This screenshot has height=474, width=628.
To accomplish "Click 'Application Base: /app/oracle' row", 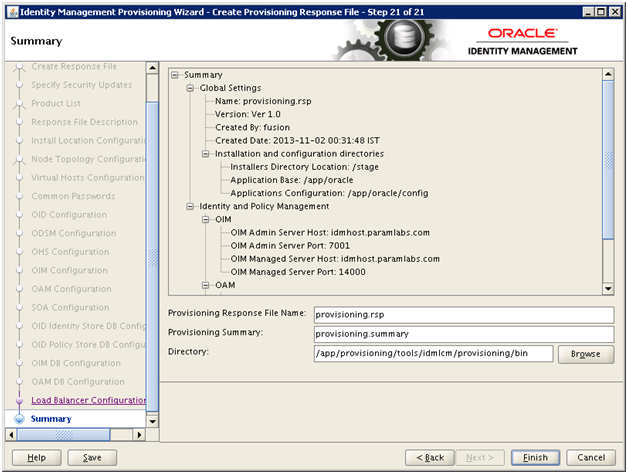I will (292, 180).
